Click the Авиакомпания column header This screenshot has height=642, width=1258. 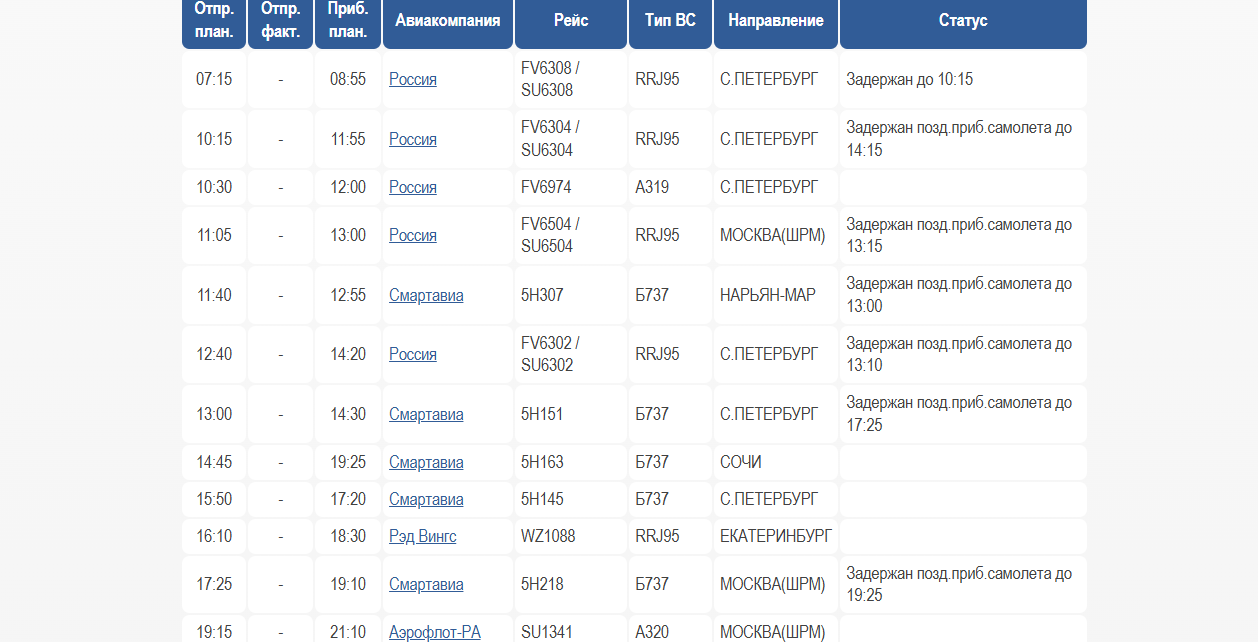point(448,21)
